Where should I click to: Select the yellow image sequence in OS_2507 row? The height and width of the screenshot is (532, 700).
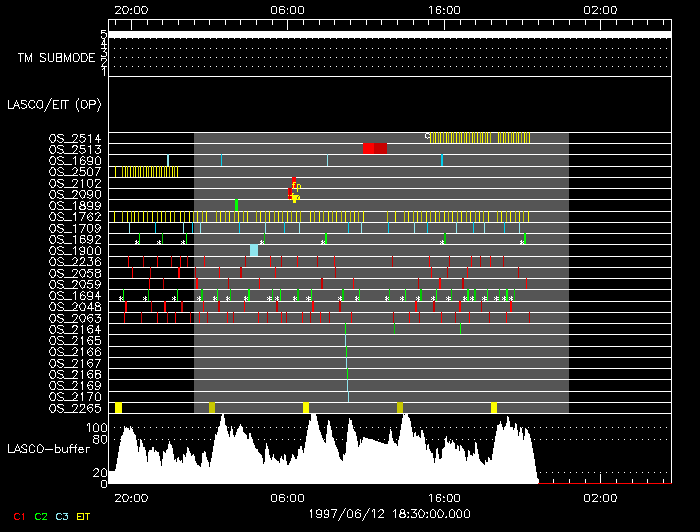pyautogui.click(x=147, y=171)
